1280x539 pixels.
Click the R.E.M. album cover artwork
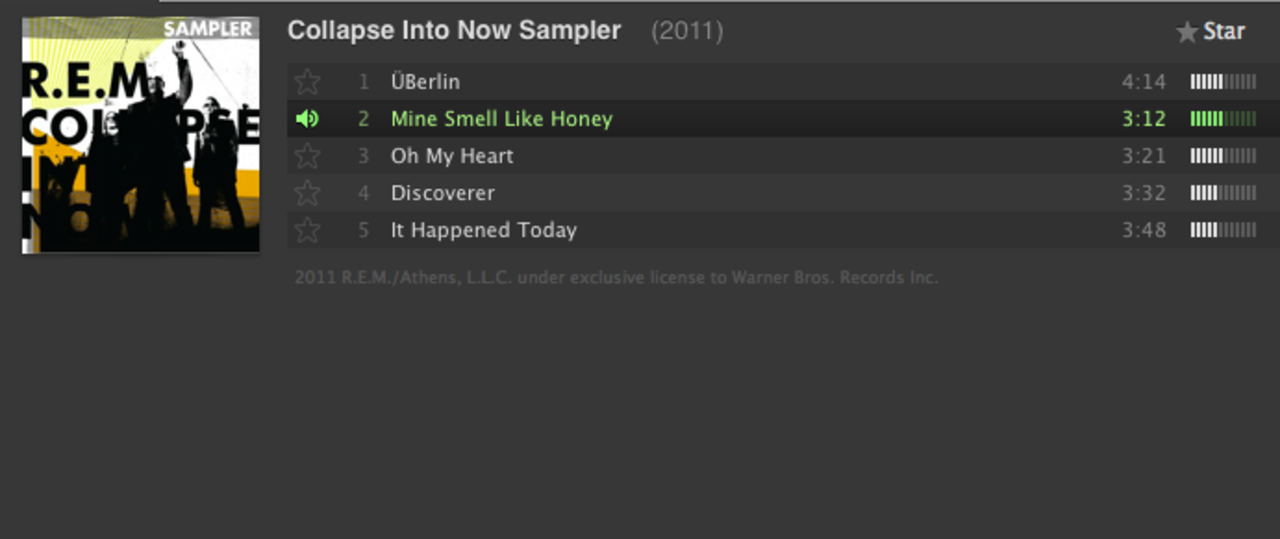141,135
